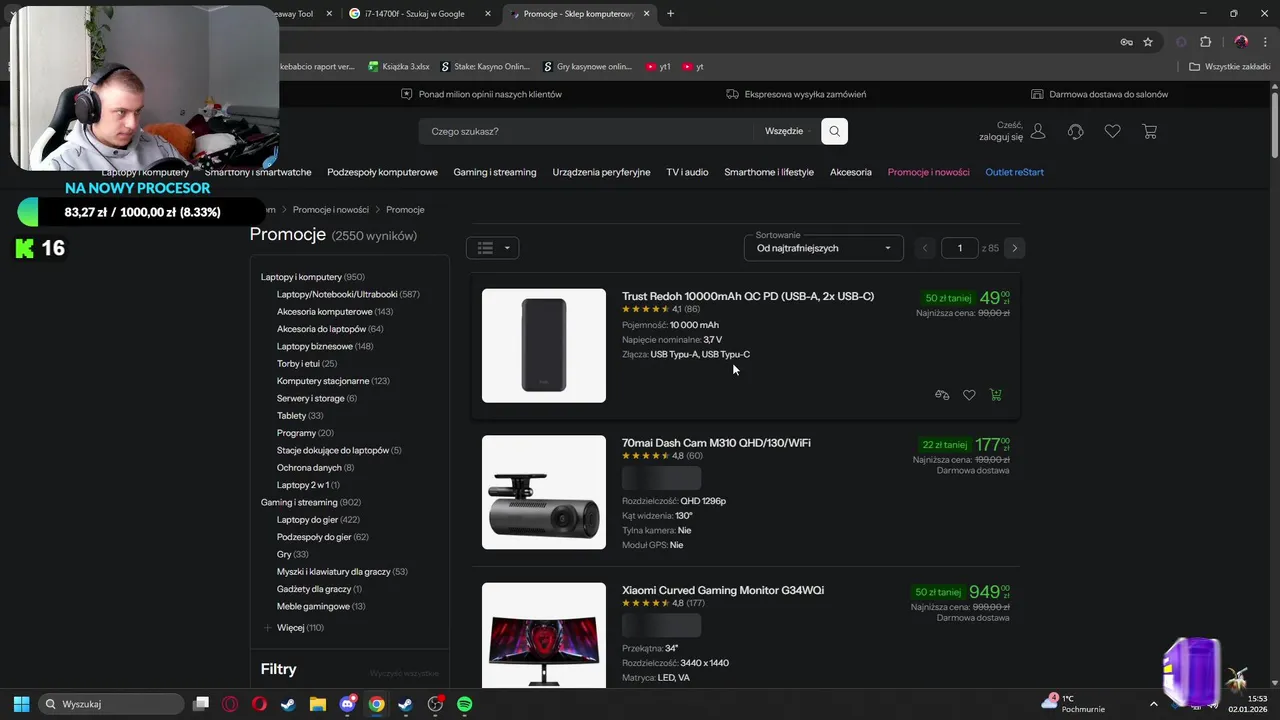Open File Explorer from taskbar

tap(318, 704)
